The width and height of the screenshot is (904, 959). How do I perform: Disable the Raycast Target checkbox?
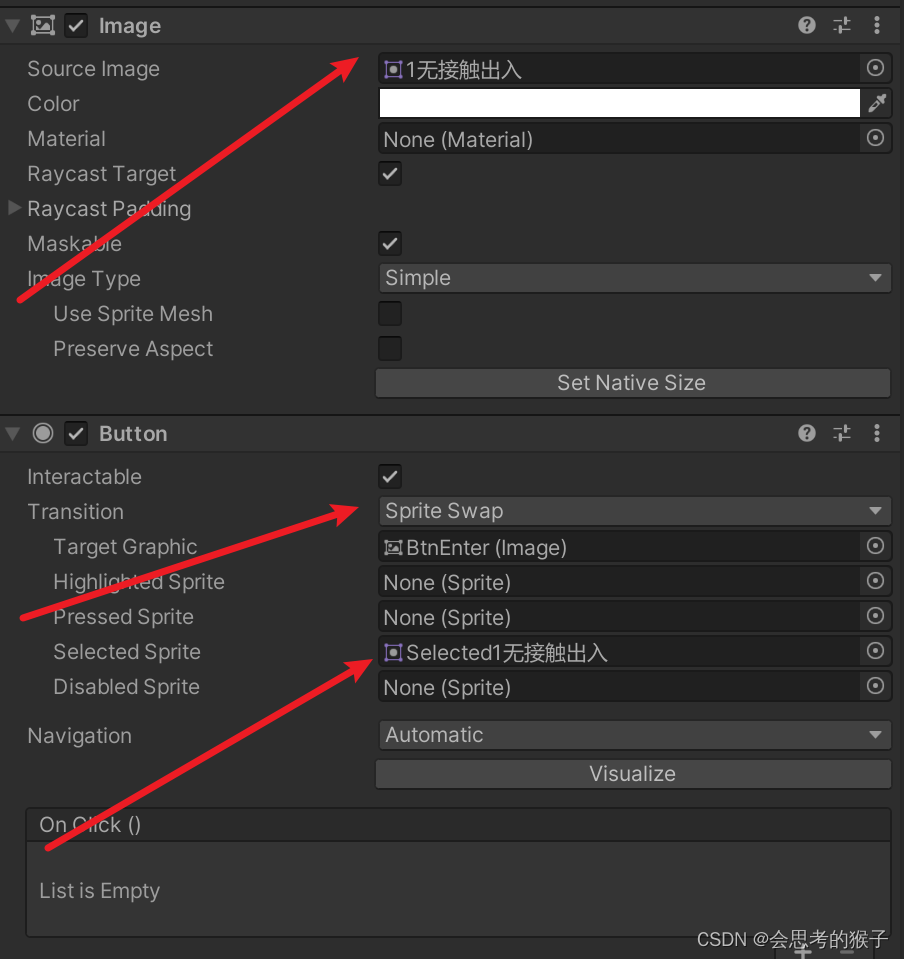point(389,173)
